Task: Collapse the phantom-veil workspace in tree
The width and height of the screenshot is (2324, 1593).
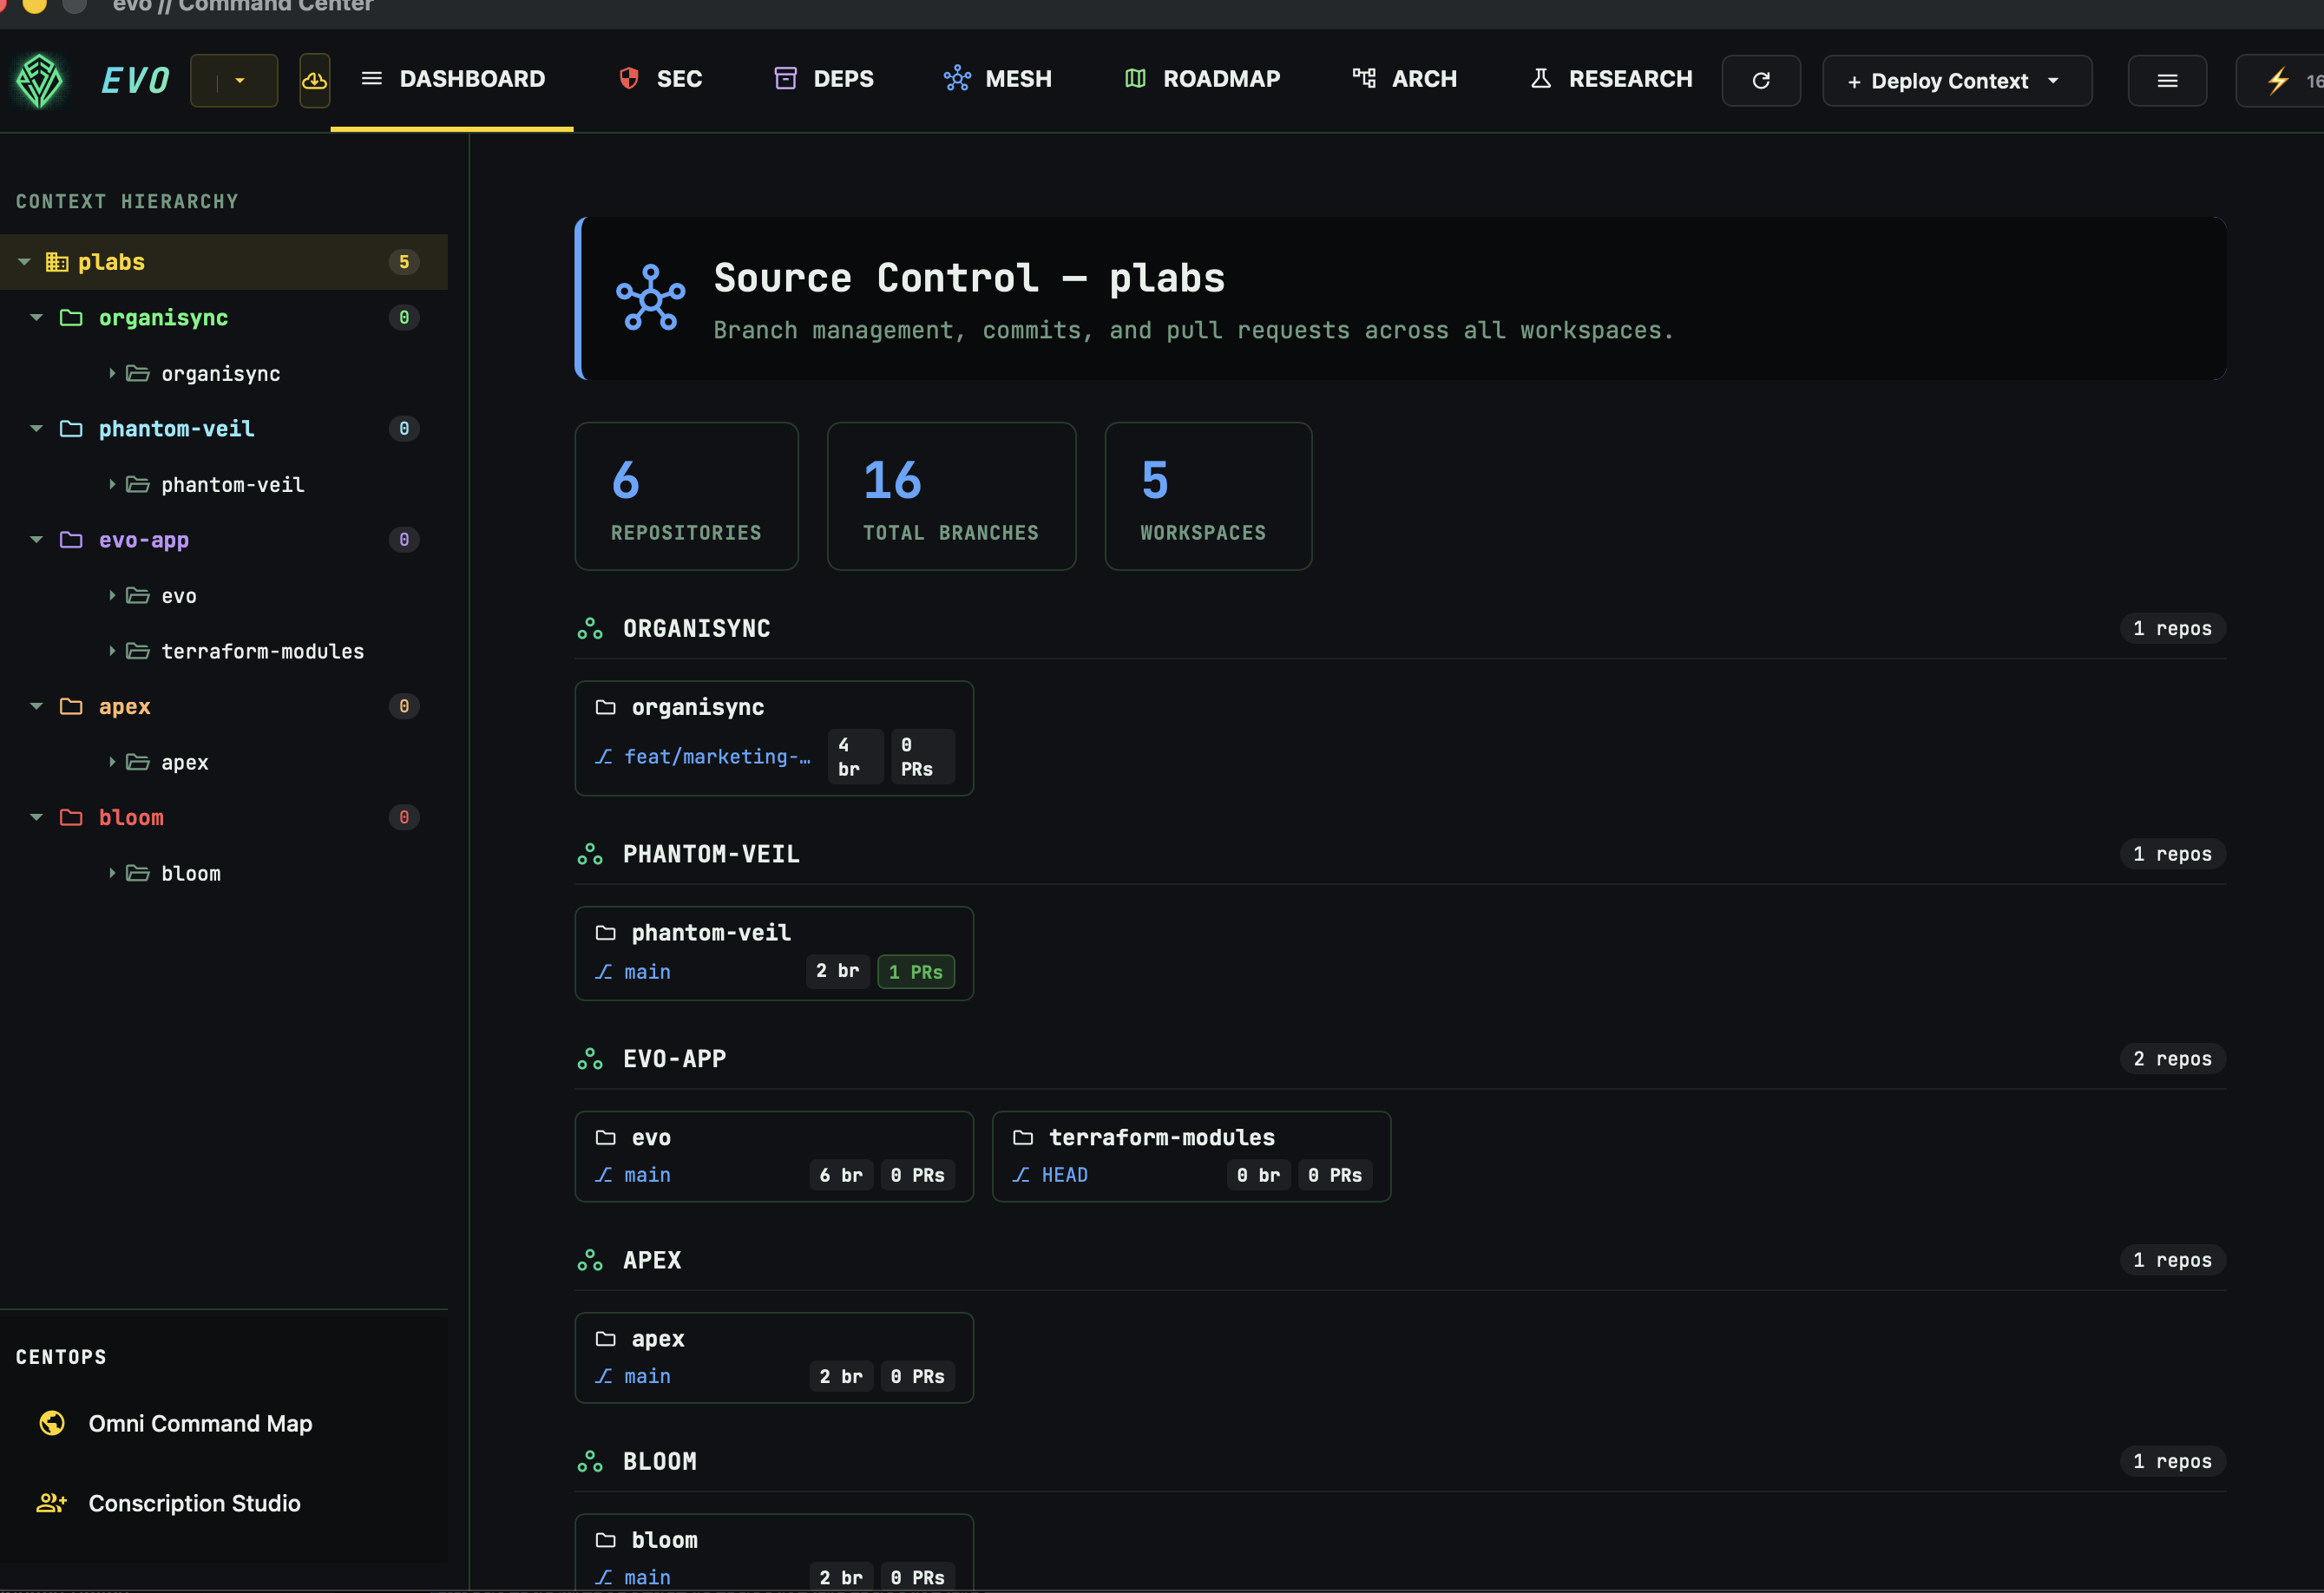Action: (37, 429)
